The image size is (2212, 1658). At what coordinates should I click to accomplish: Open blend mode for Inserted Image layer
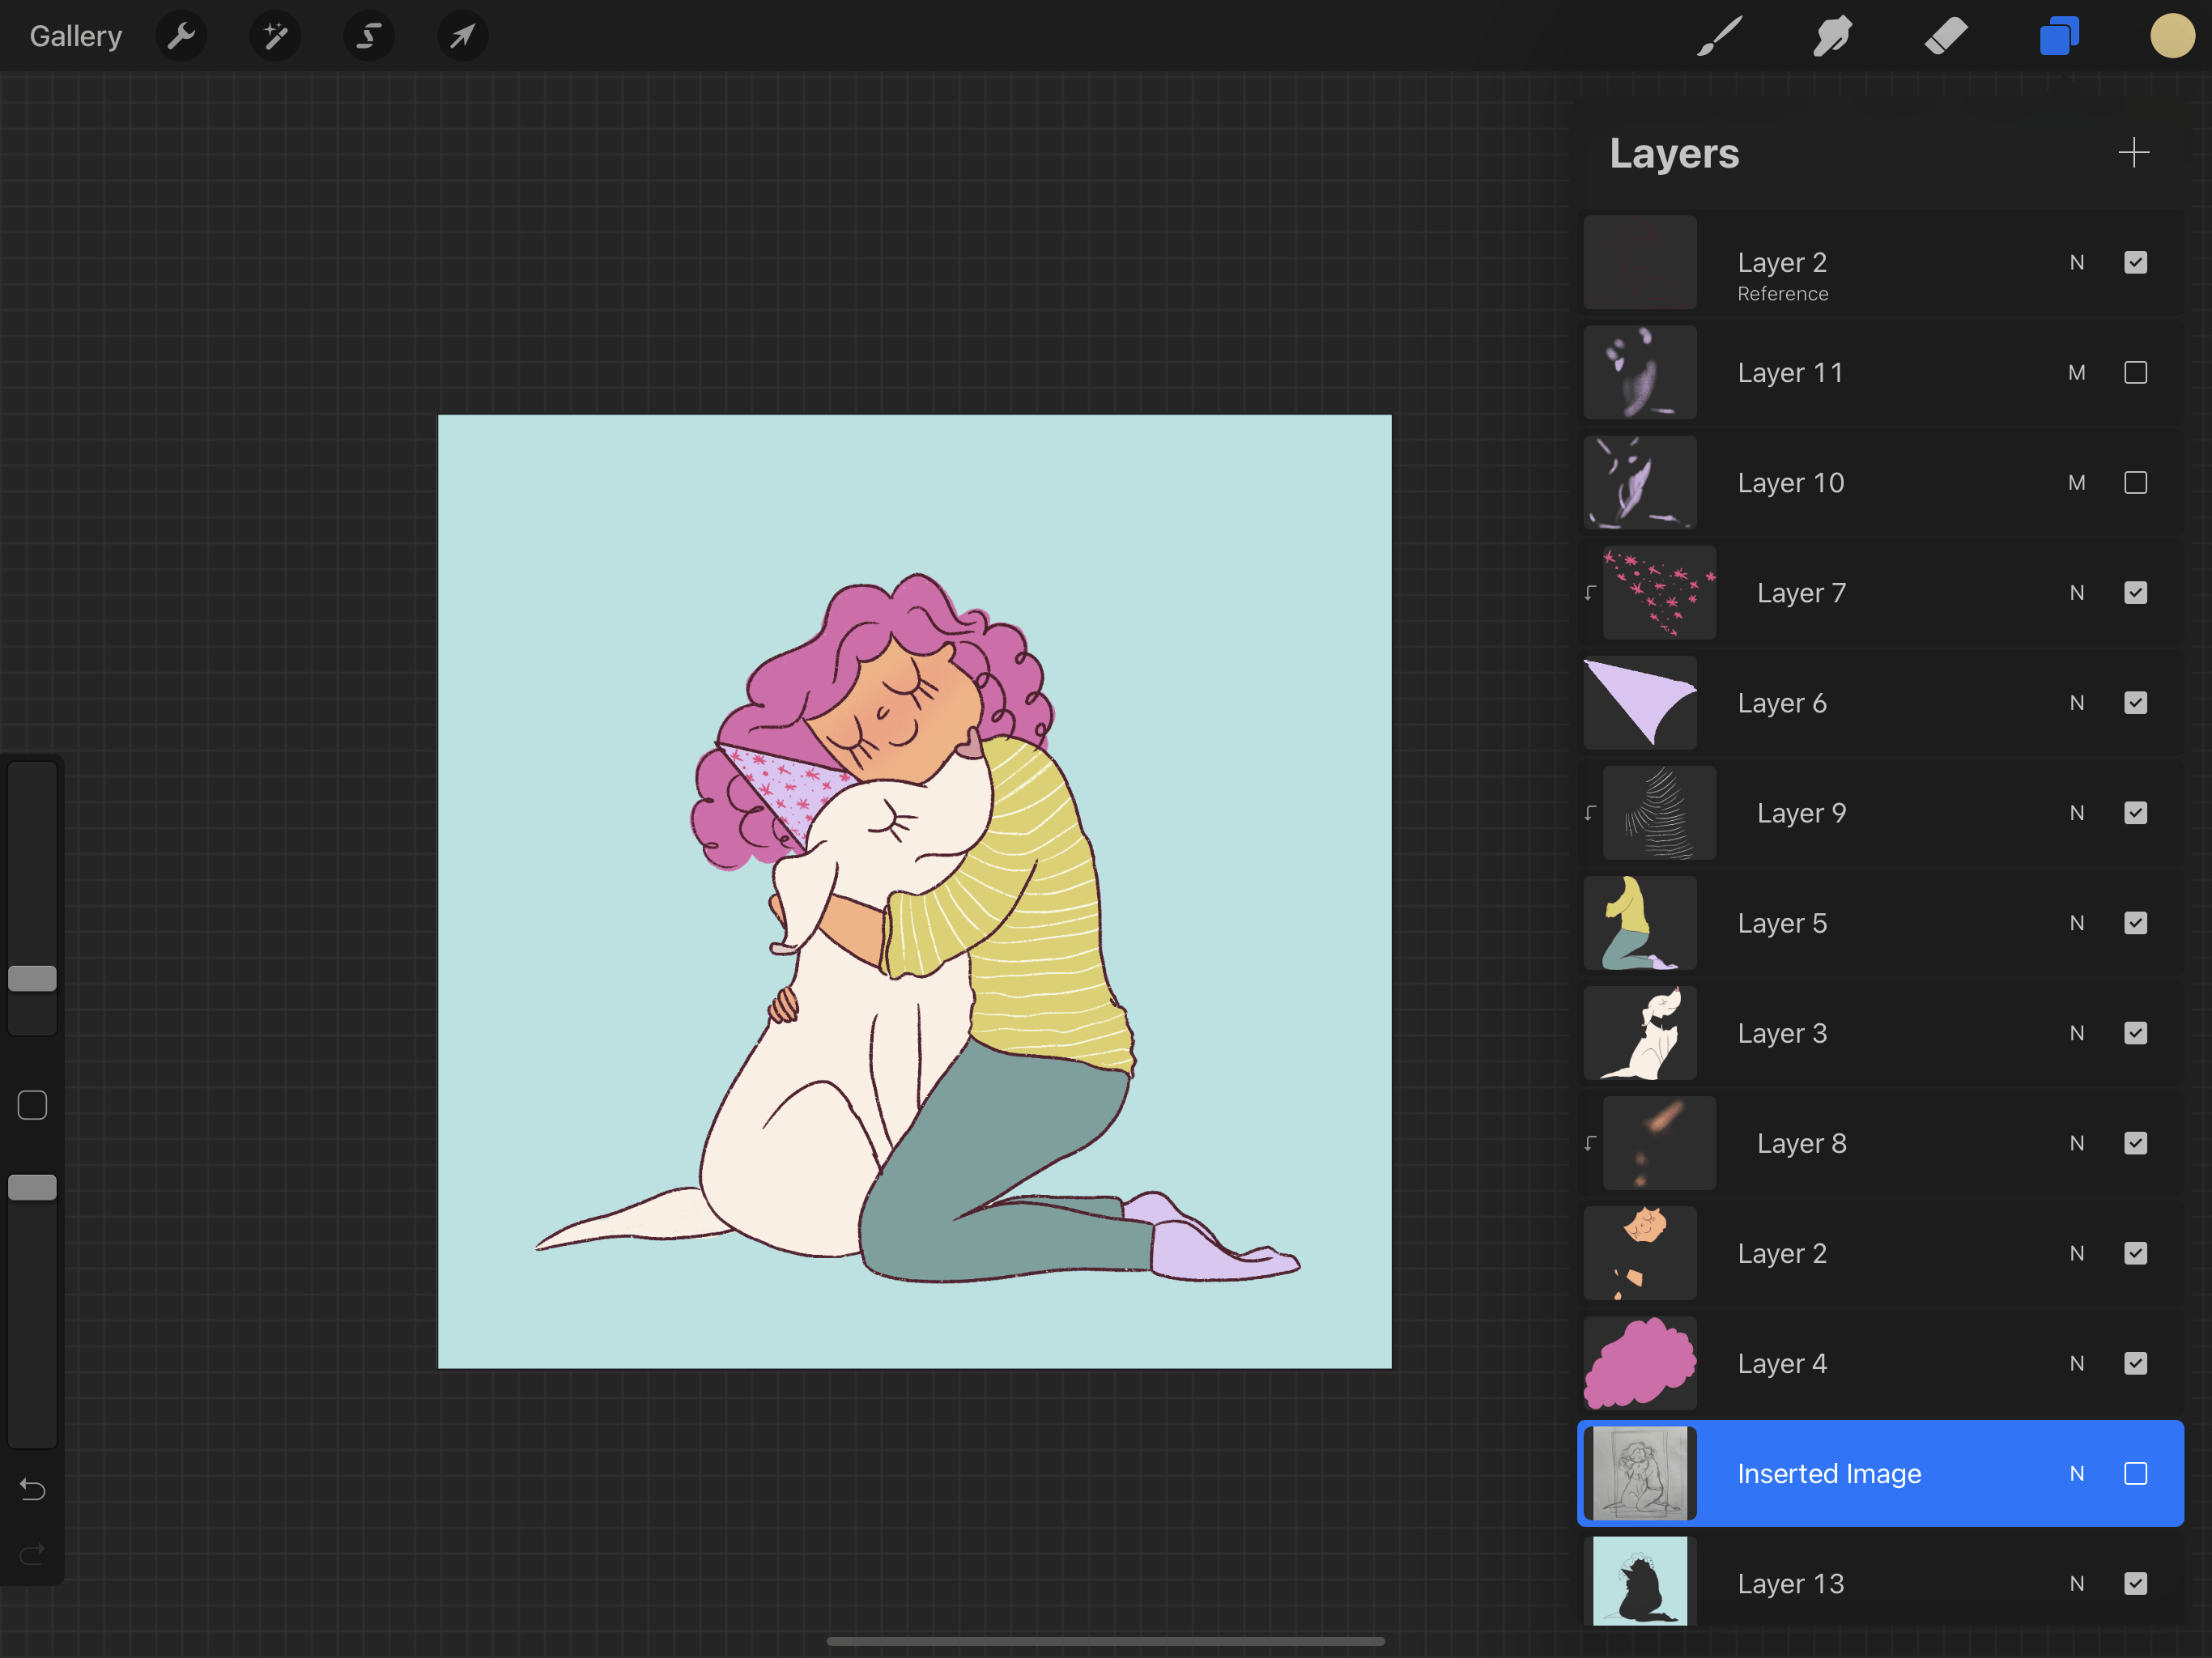tap(2077, 1473)
